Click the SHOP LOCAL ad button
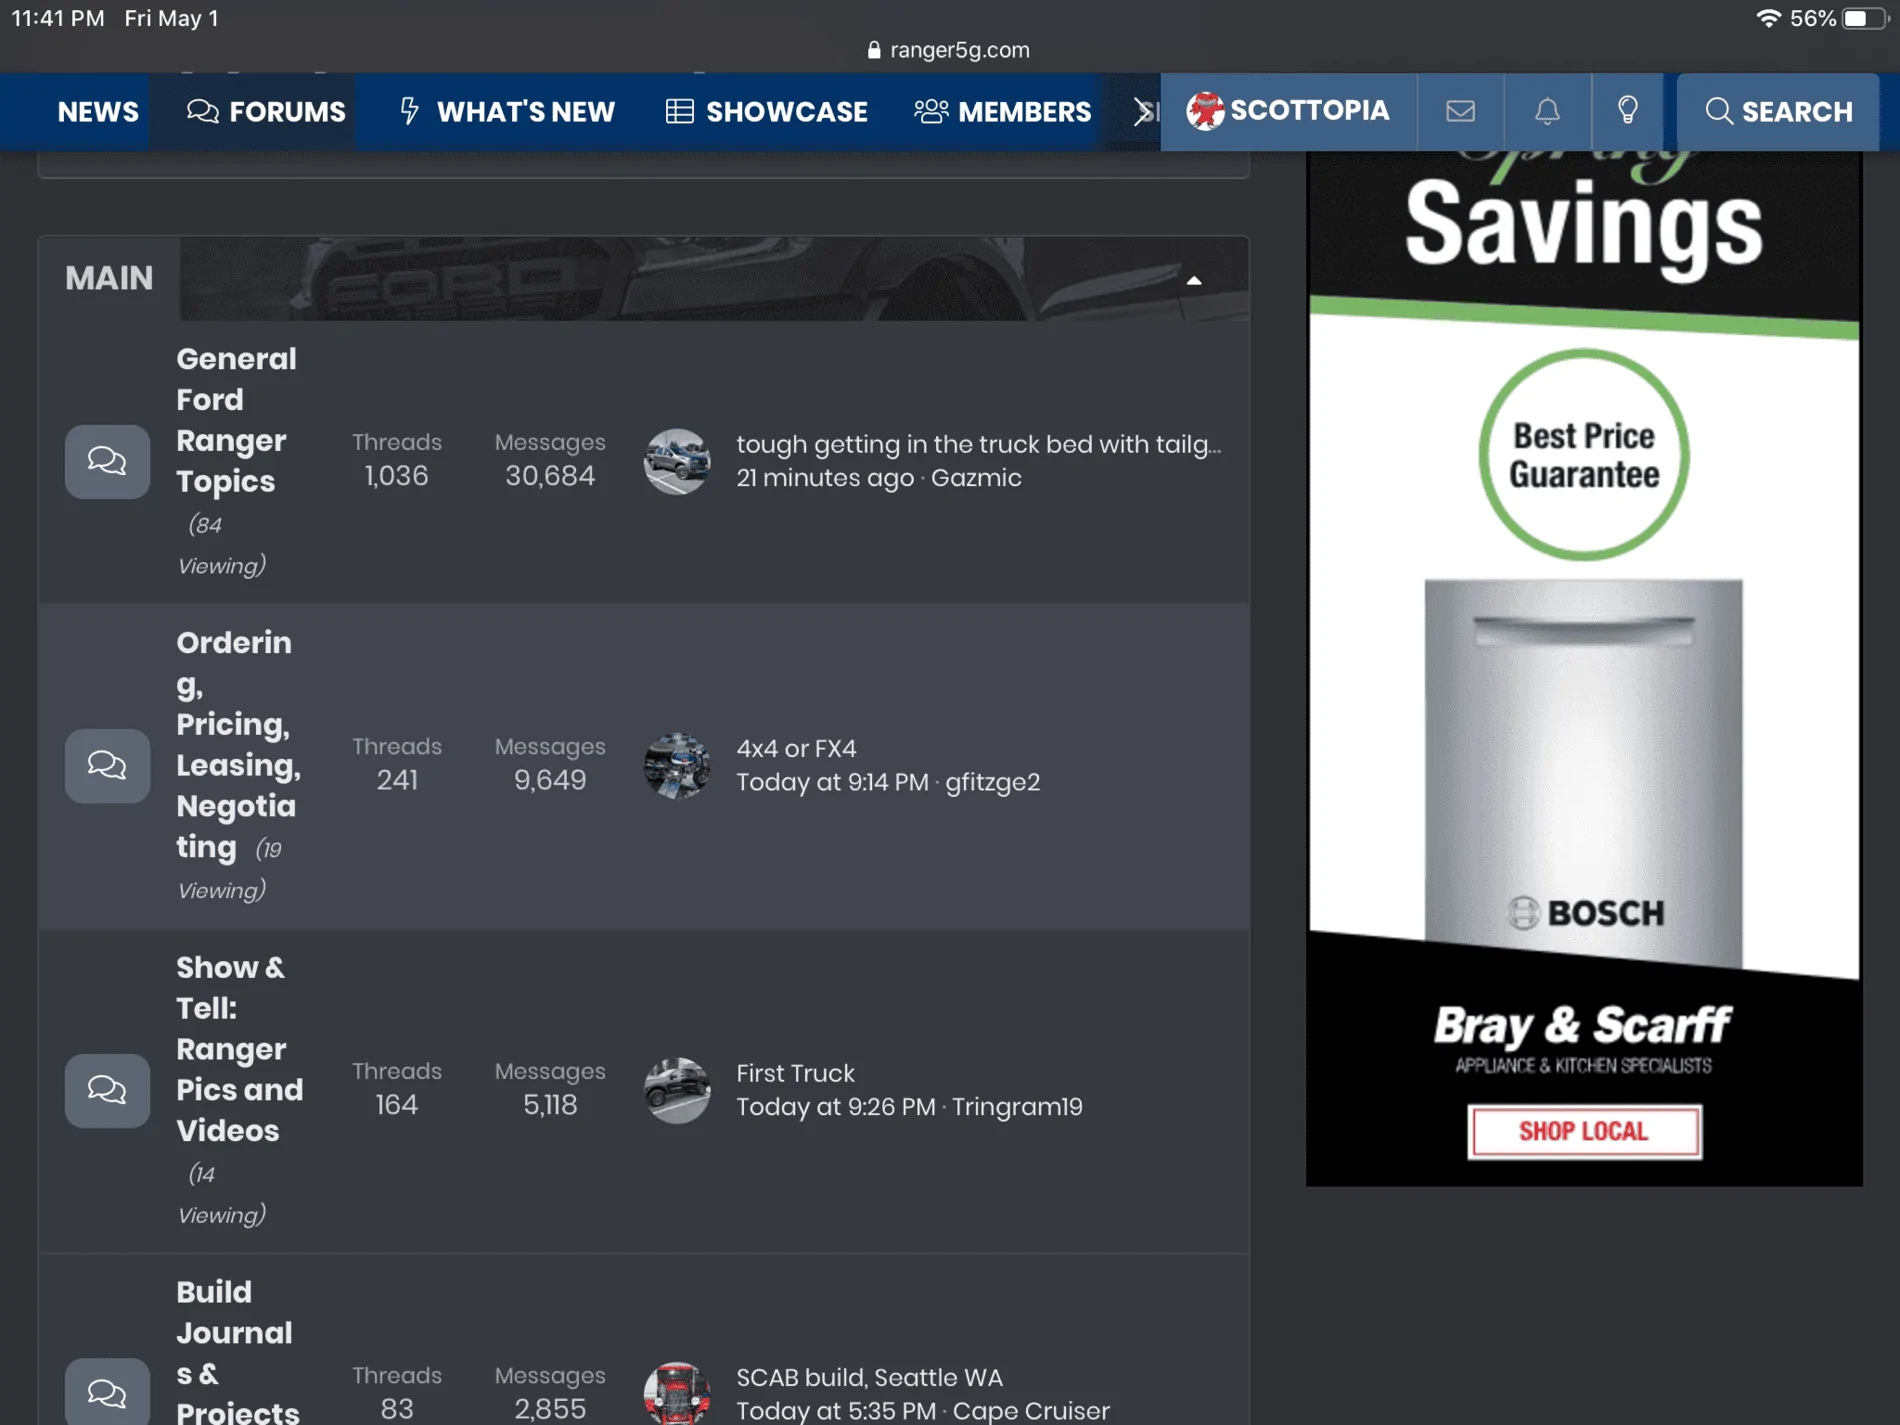Screen dimensions: 1900x1425 1584,1131
